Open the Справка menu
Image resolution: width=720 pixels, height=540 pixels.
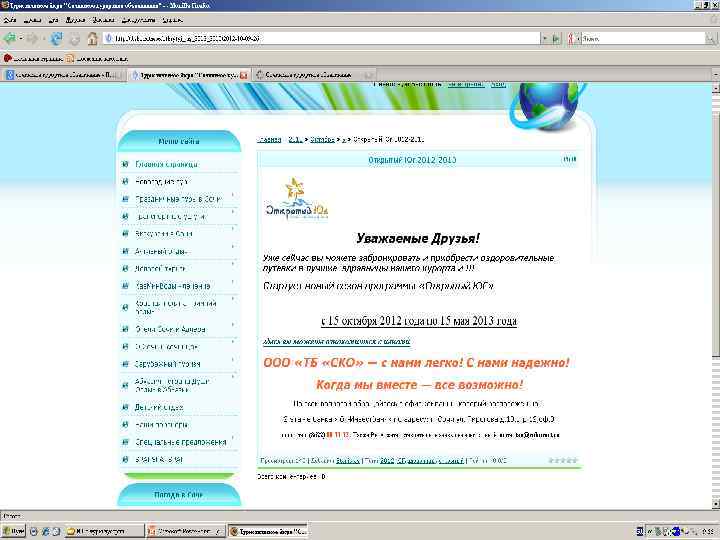173,20
